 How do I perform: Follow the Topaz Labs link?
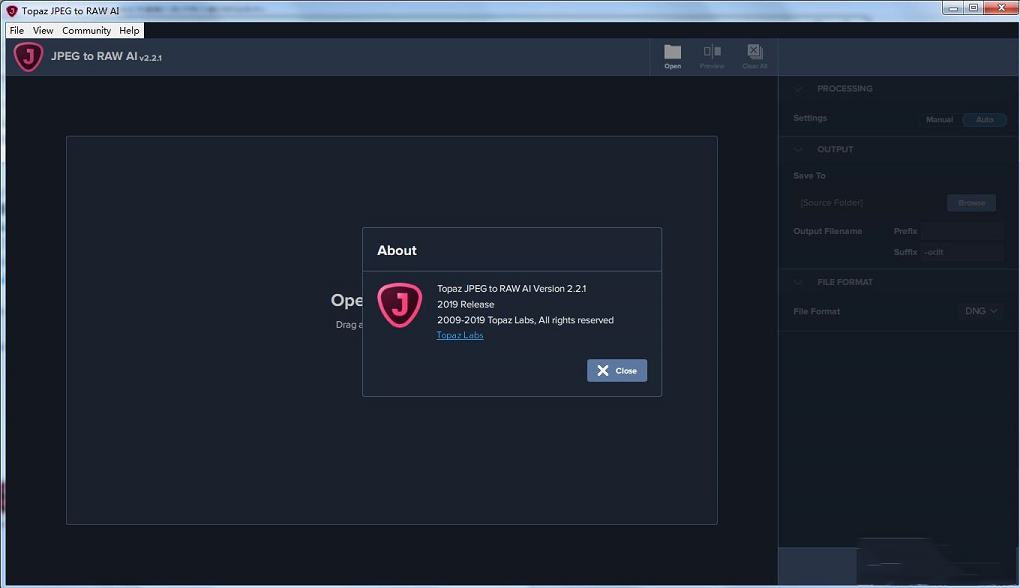coord(460,336)
